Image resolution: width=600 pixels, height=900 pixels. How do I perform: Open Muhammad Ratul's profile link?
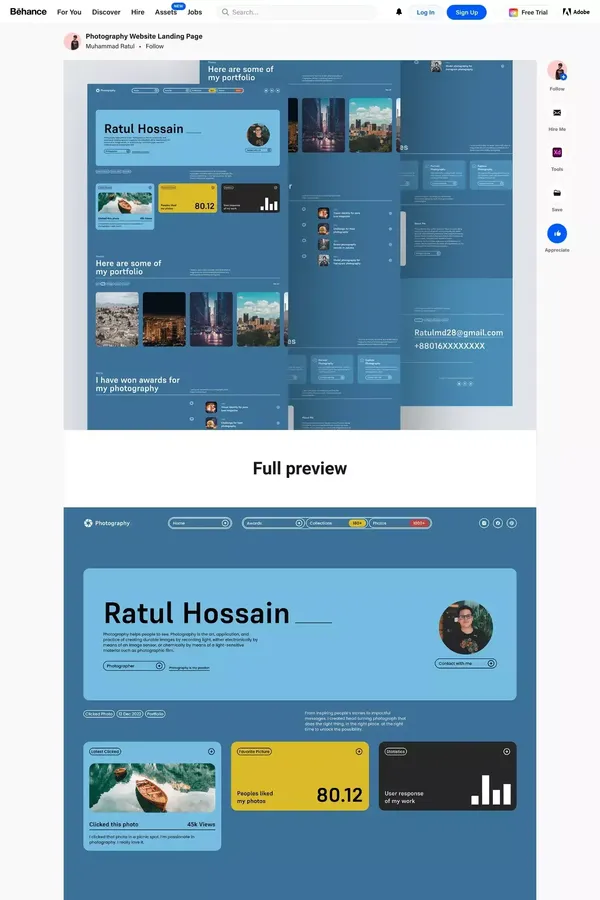(x=110, y=46)
